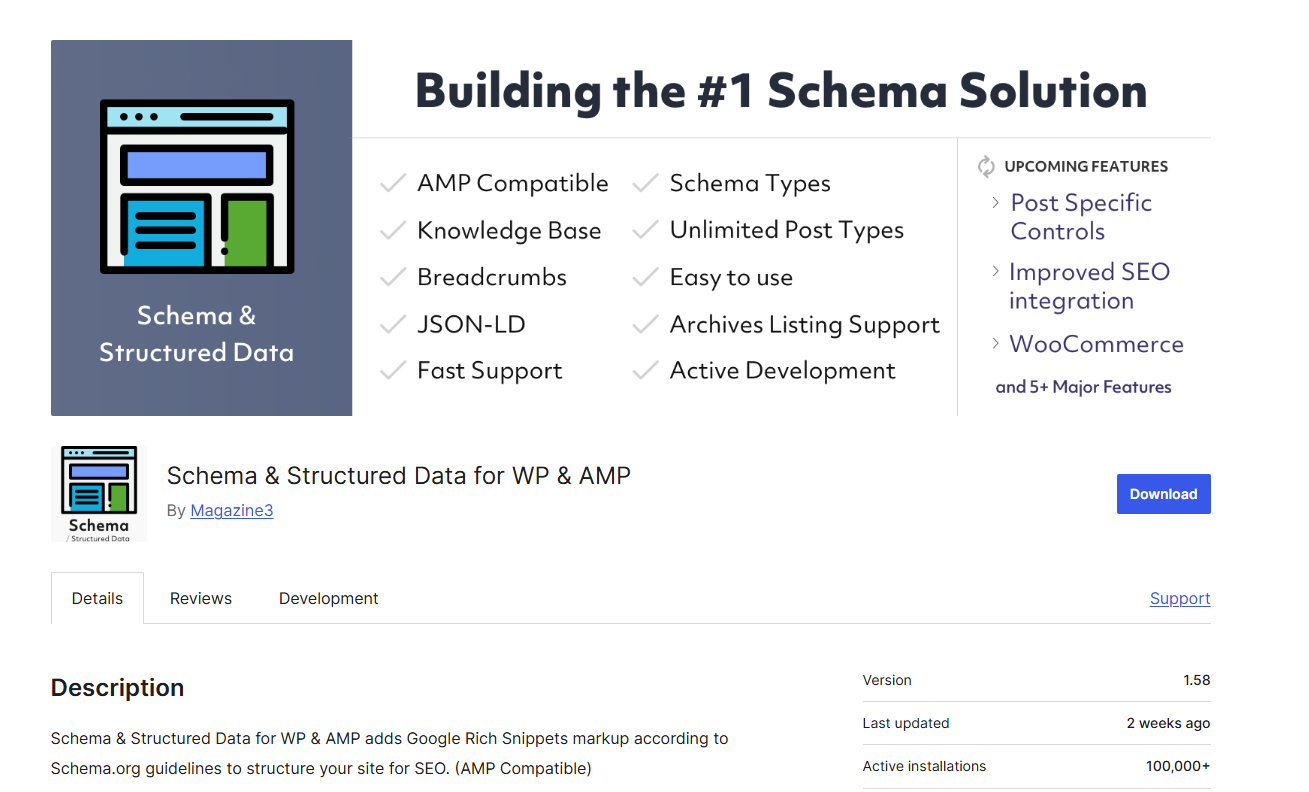Toggle the JSON-LD checkmark

392,323
